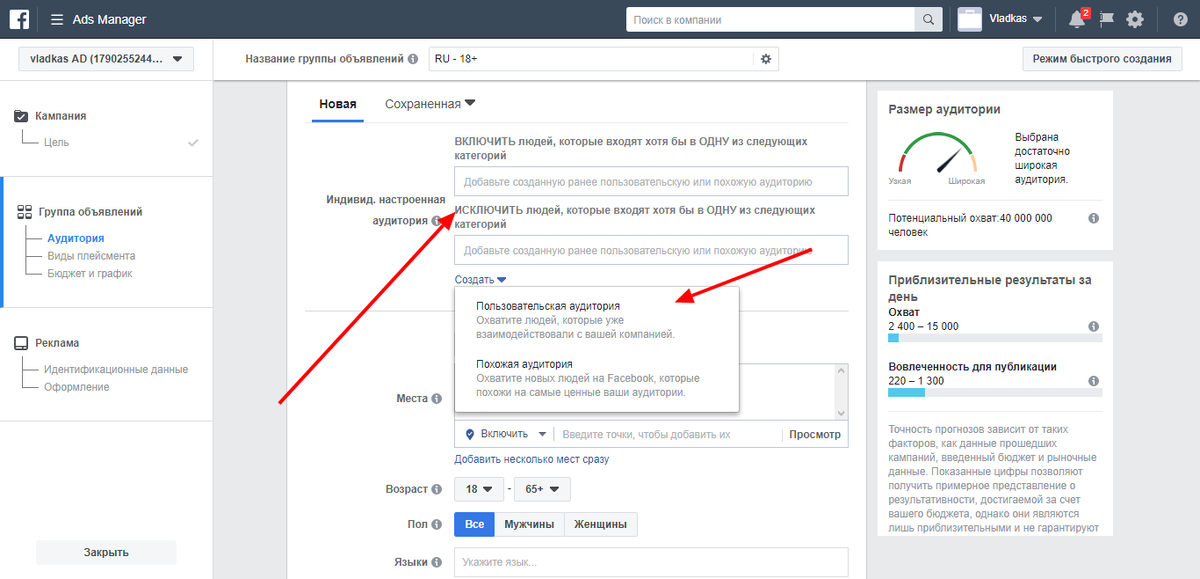Choose Пользовательская аудитория from the menu
The height and width of the screenshot is (579, 1200).
point(548,306)
